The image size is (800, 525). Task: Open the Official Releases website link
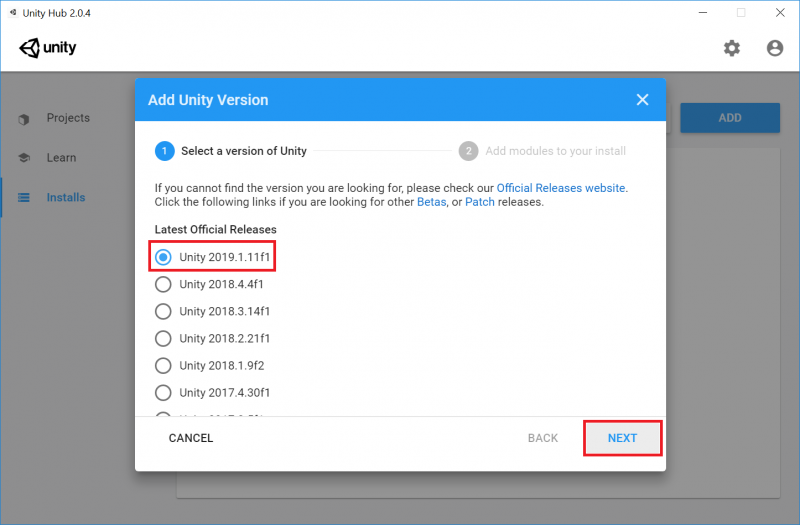[x=561, y=188]
